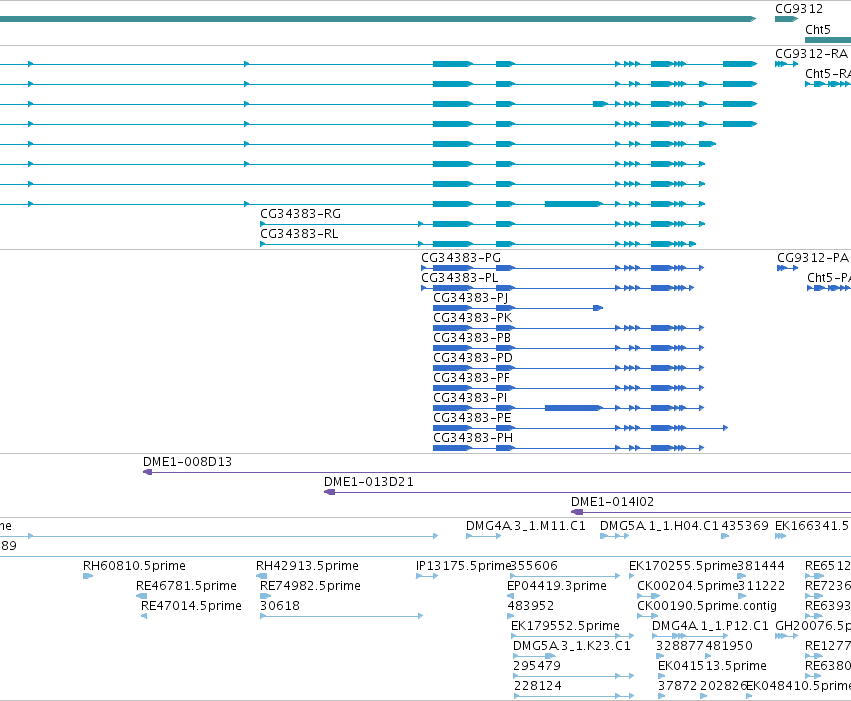Image resolution: width=851 pixels, height=701 pixels.
Task: Select the CG34383-RG transcript label
Action: (301, 214)
